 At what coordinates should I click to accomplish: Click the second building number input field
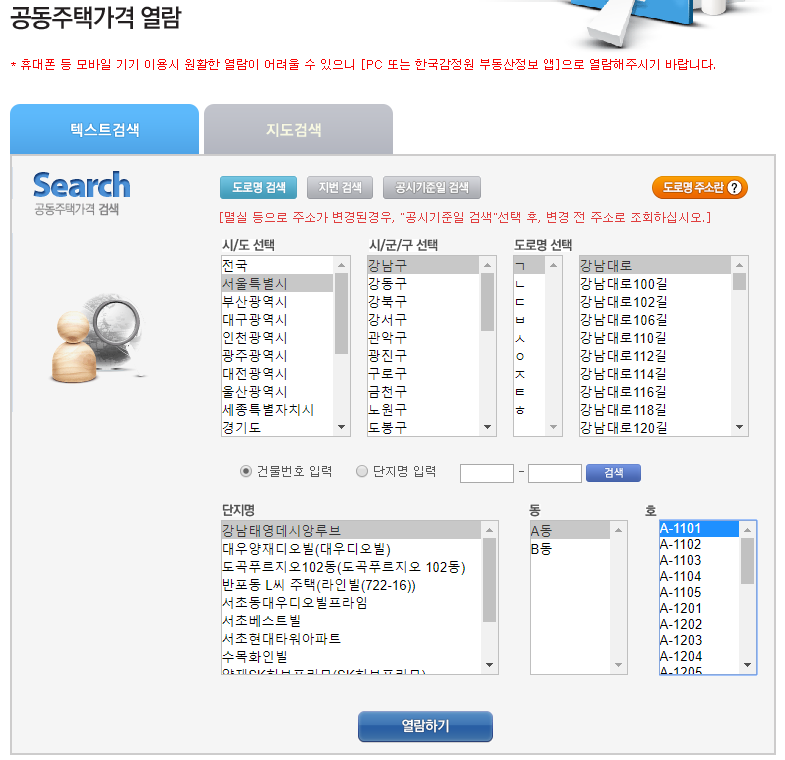click(x=555, y=473)
